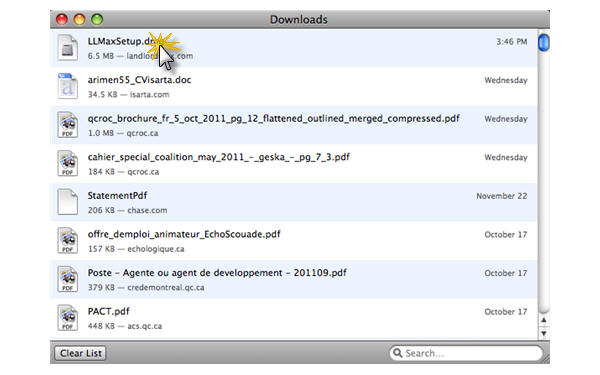Viewport: 600px width, 375px height.
Task: Click the 1.0 MB — qcroc.ca details
Action: [123, 133]
